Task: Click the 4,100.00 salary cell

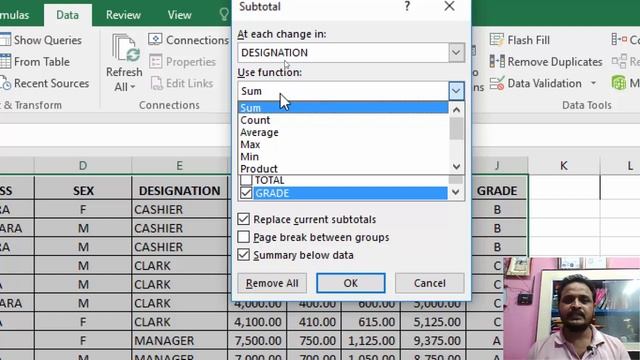Action: (x=258, y=322)
